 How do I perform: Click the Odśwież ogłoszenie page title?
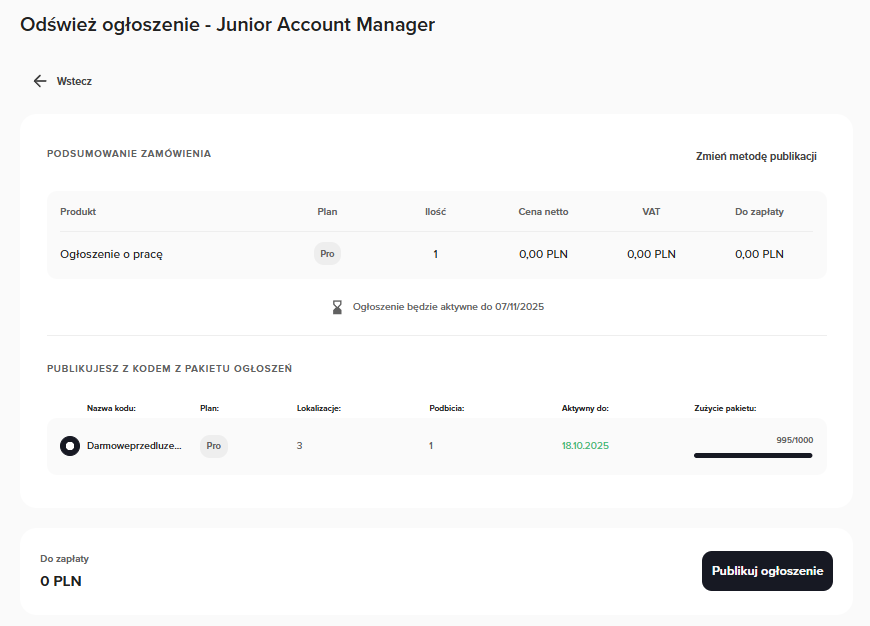[x=227, y=25]
